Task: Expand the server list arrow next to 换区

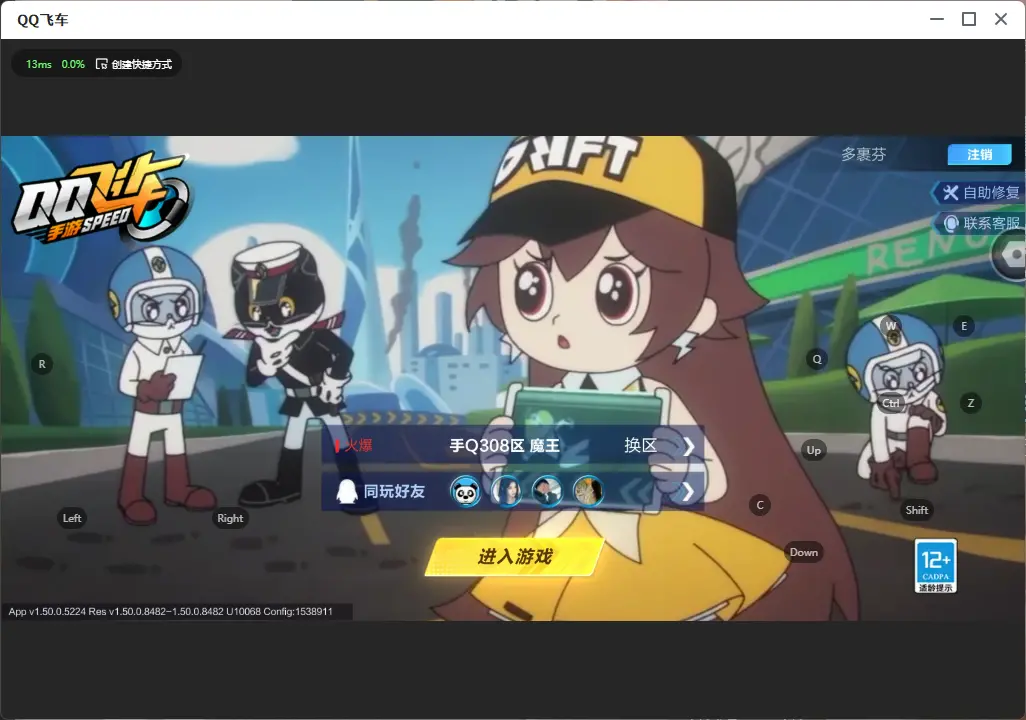Action: tap(688, 446)
